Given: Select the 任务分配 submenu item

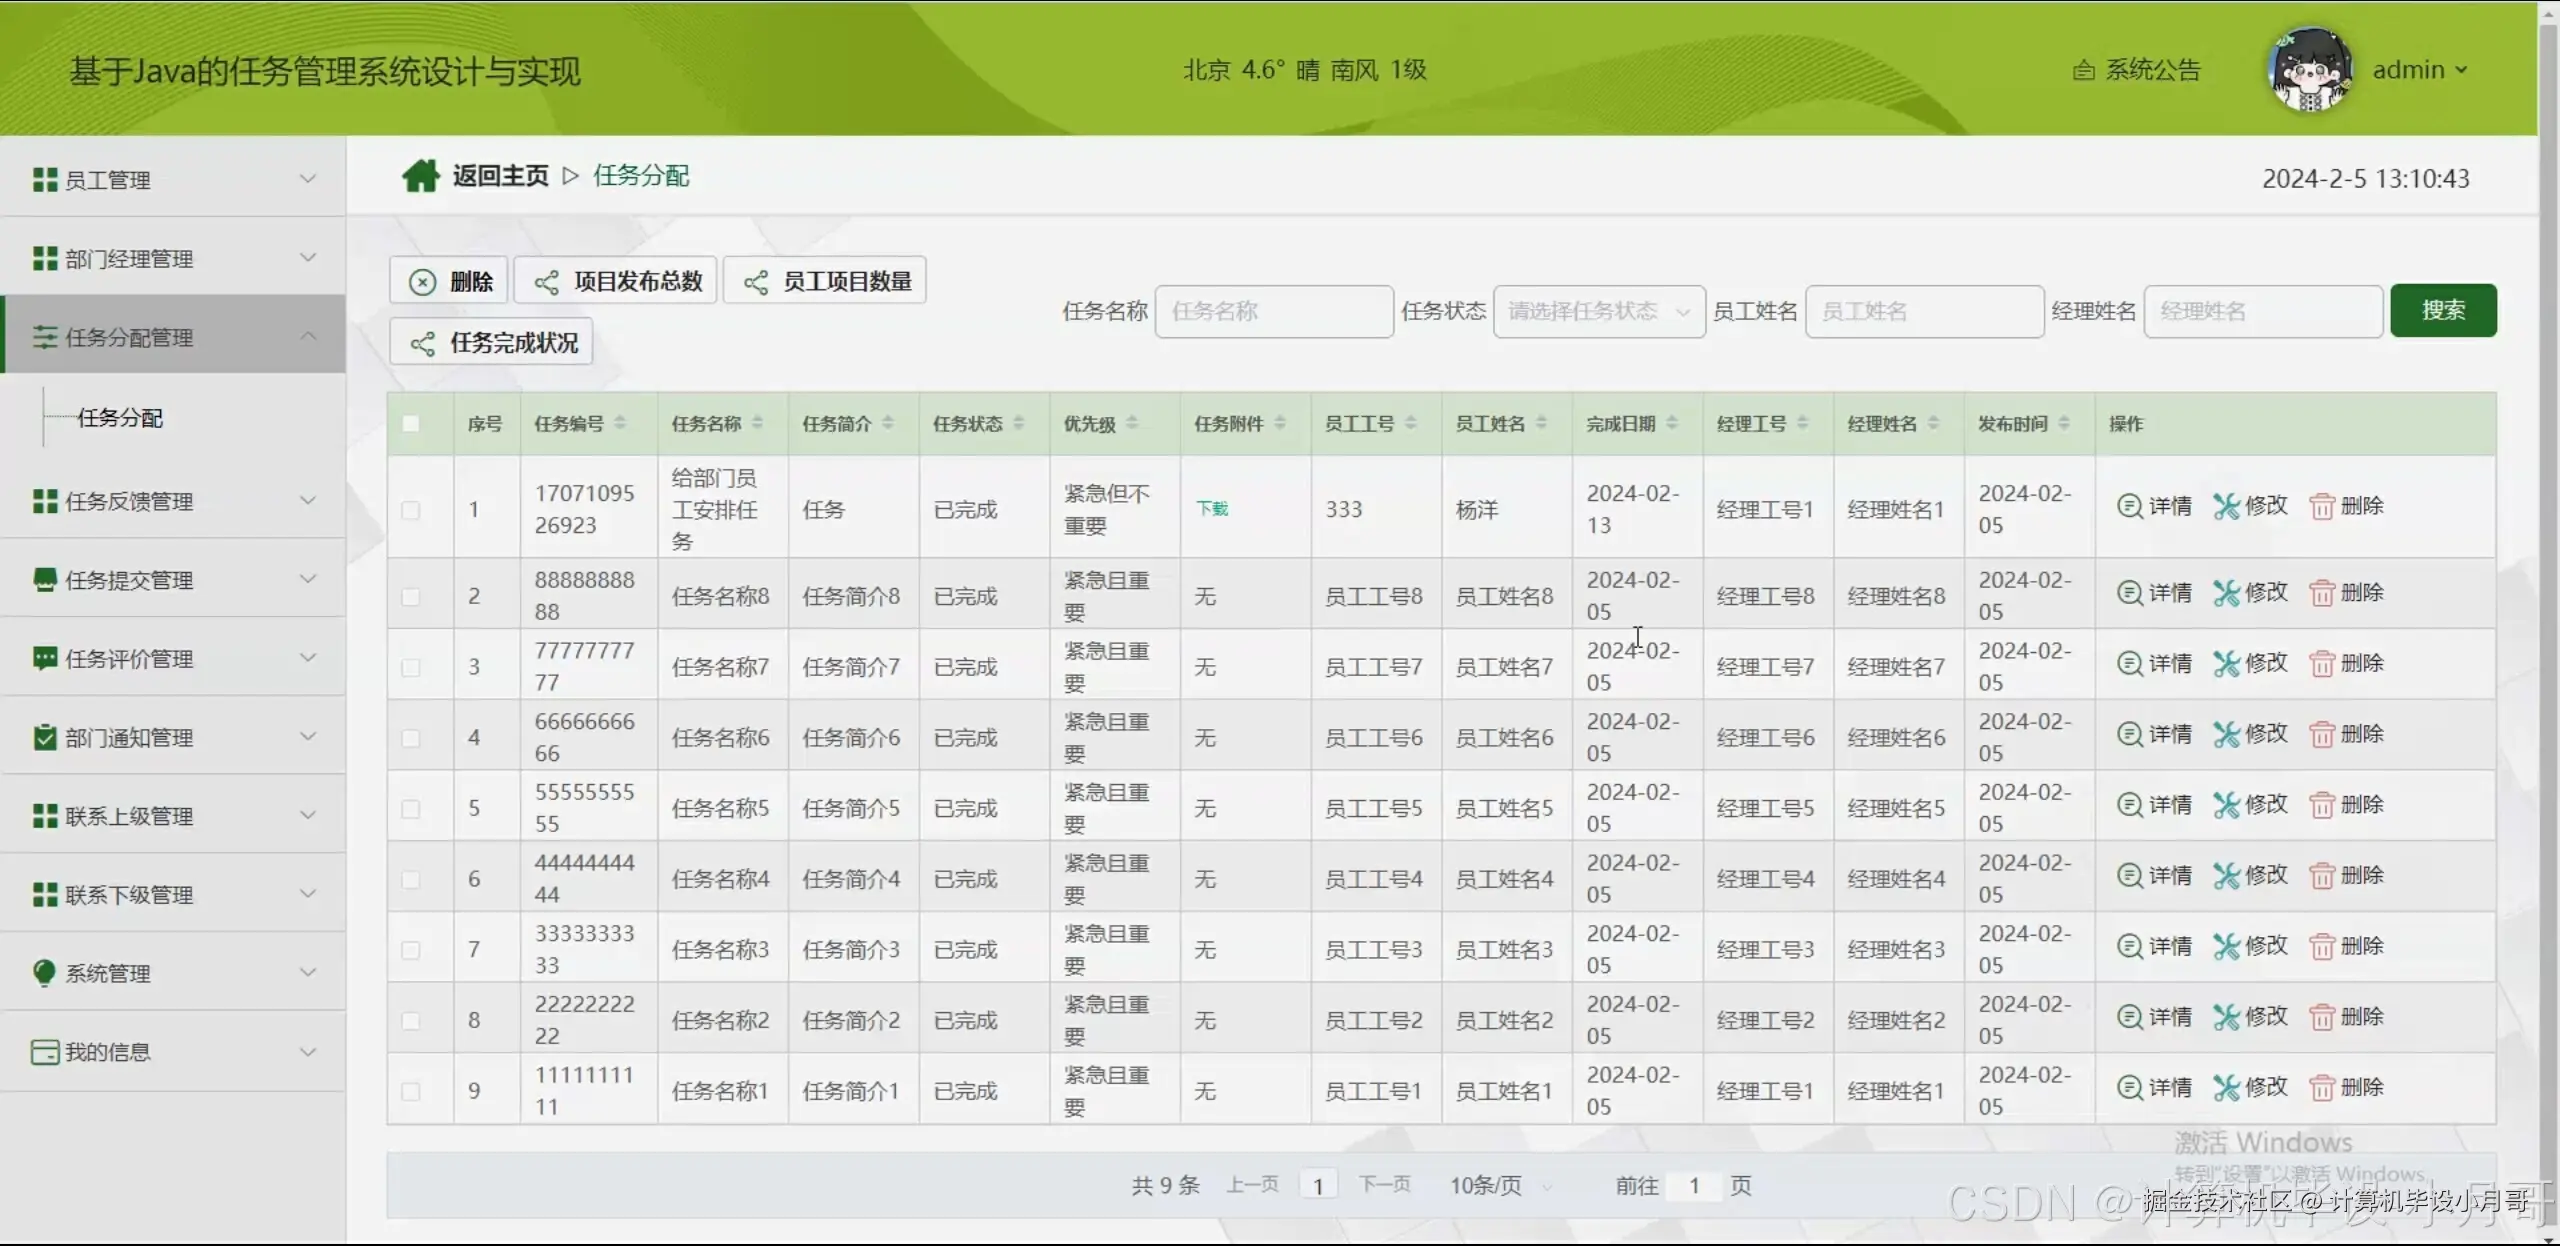Looking at the screenshot, I should (122, 417).
